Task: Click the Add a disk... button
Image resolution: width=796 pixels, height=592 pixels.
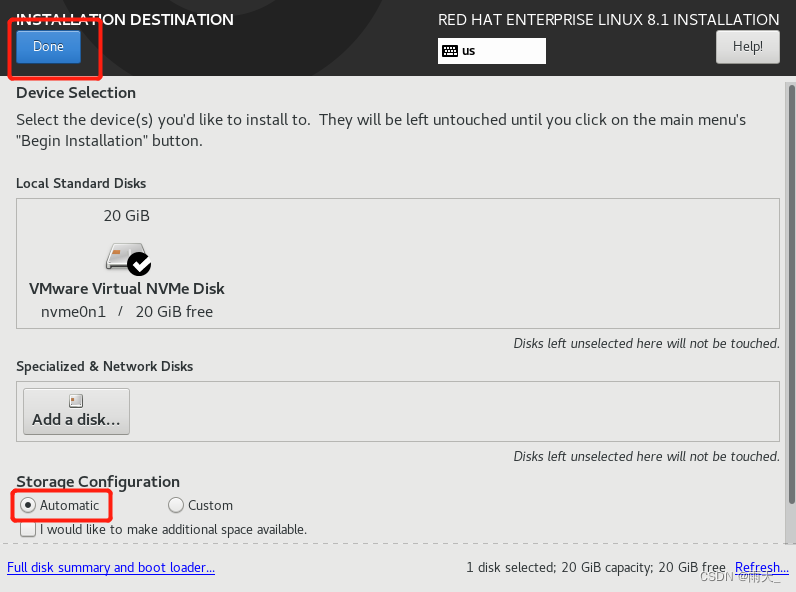Action: pos(76,411)
